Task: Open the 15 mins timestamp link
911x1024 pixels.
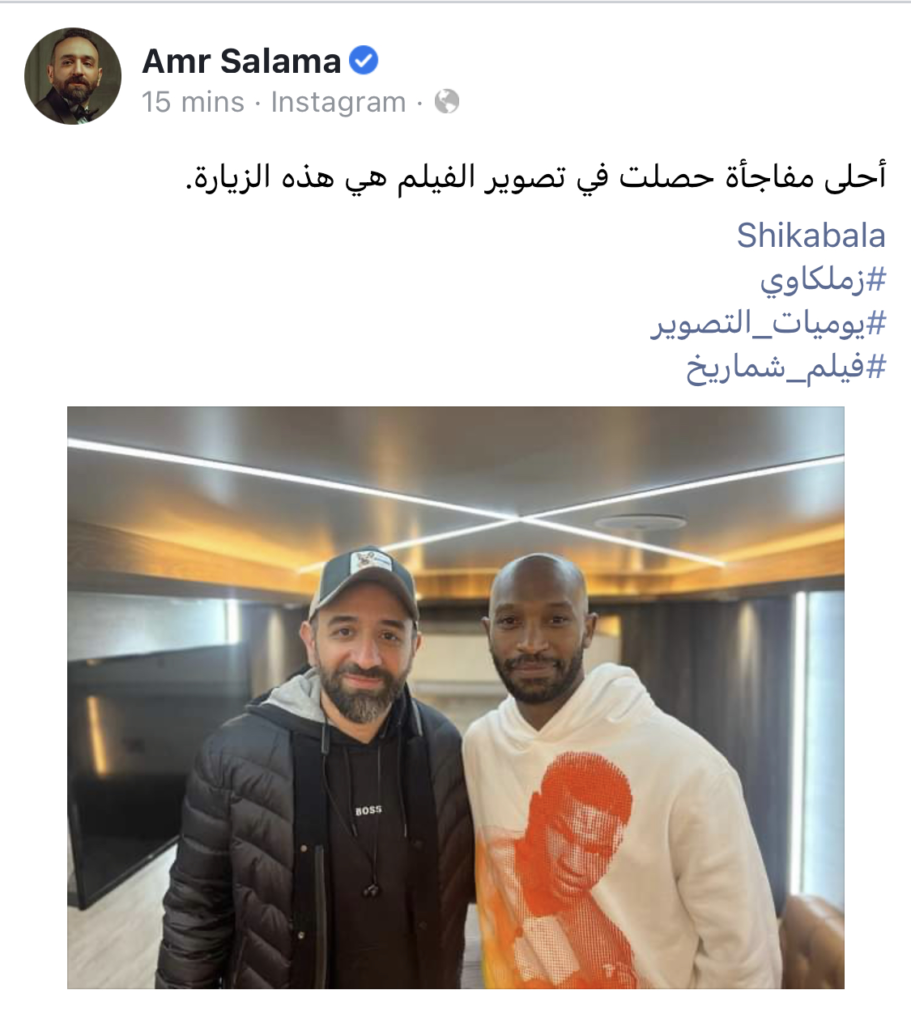Action: [x=193, y=103]
